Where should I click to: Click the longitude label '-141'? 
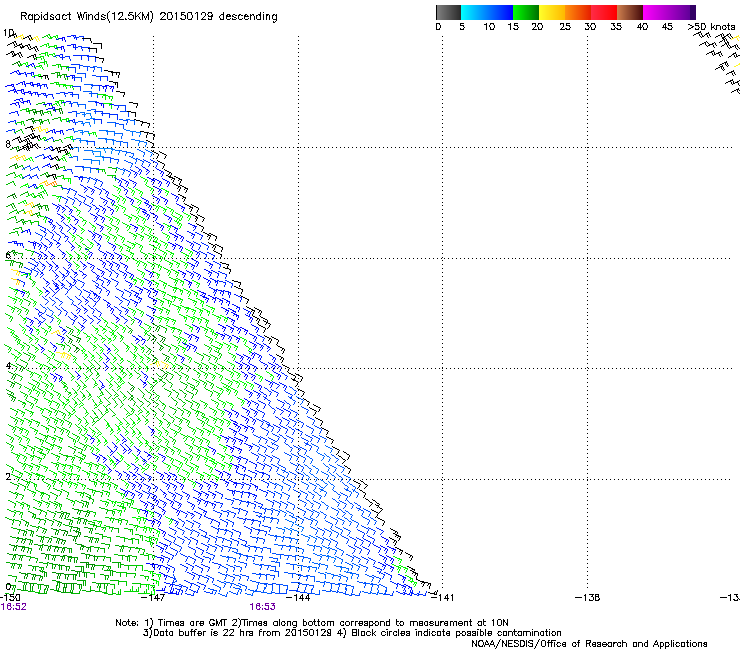pyautogui.click(x=442, y=598)
